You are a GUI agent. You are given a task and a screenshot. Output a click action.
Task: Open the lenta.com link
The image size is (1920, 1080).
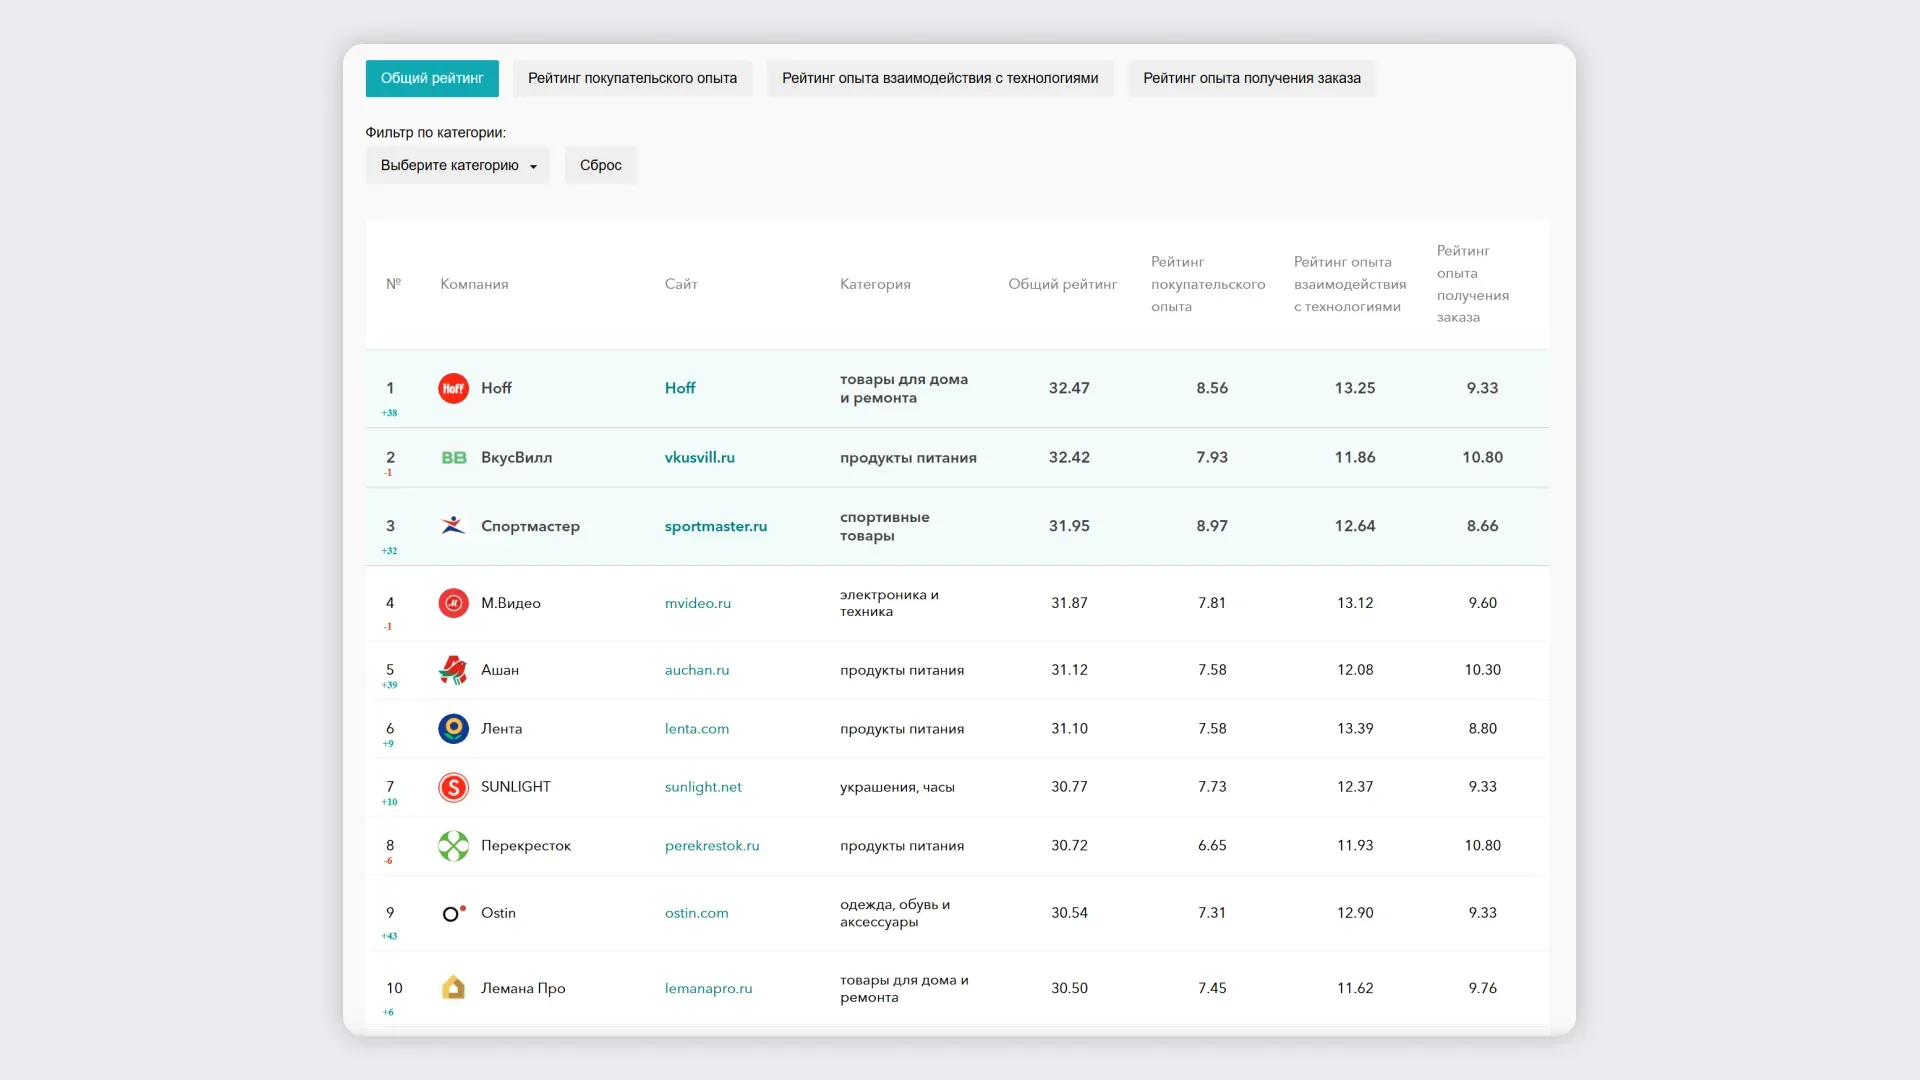[697, 729]
